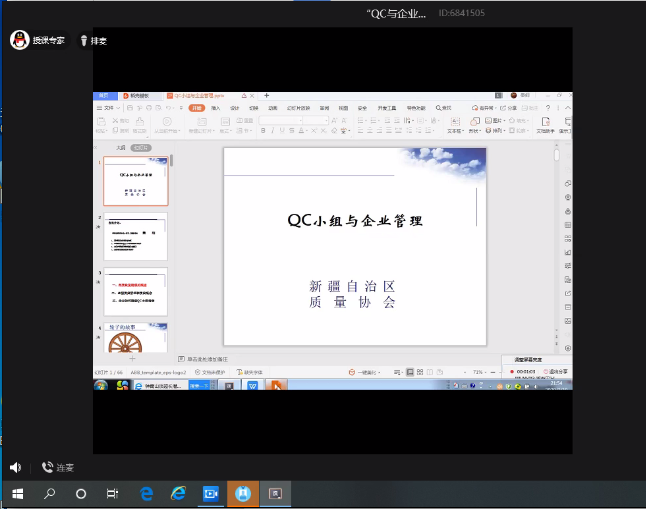Open Microsoft Edge from the taskbar
Image resolution: width=646 pixels, height=509 pixels.
(x=146, y=494)
